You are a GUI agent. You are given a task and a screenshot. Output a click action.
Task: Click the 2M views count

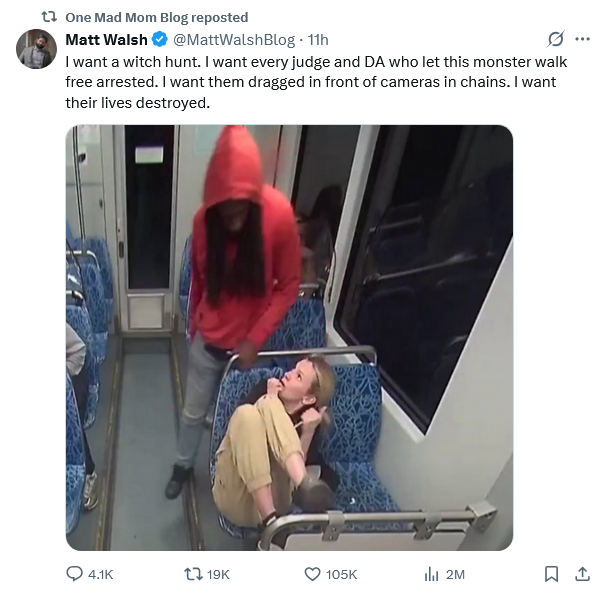(x=455, y=574)
